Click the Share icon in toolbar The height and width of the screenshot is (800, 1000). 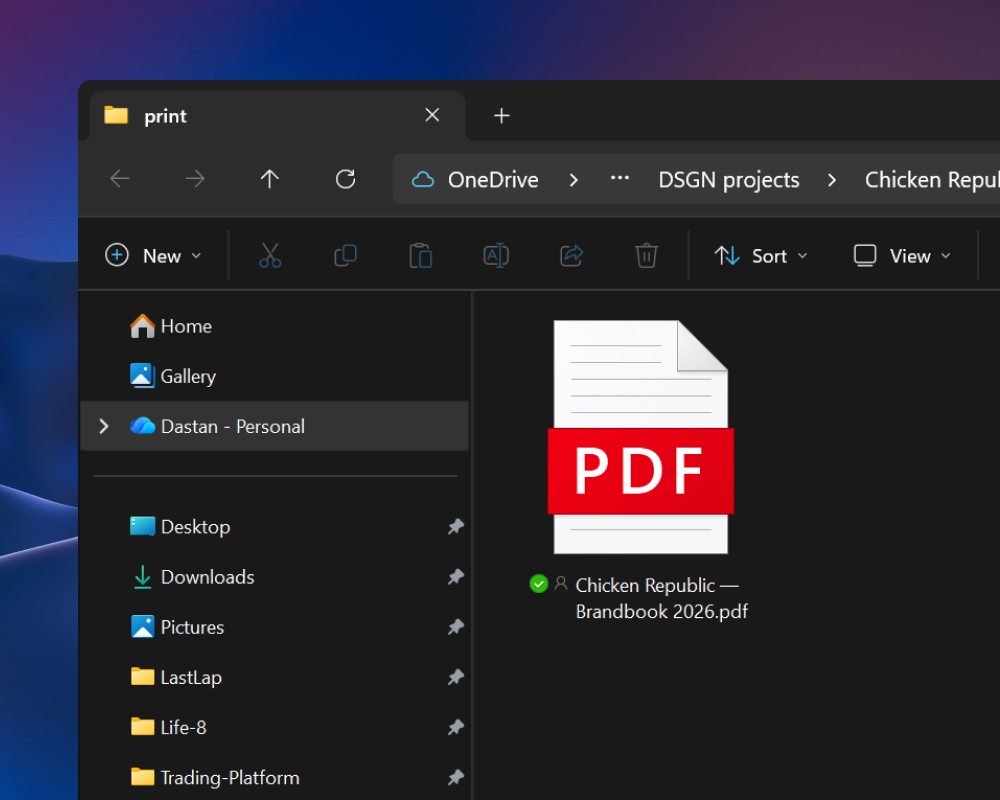[571, 256]
